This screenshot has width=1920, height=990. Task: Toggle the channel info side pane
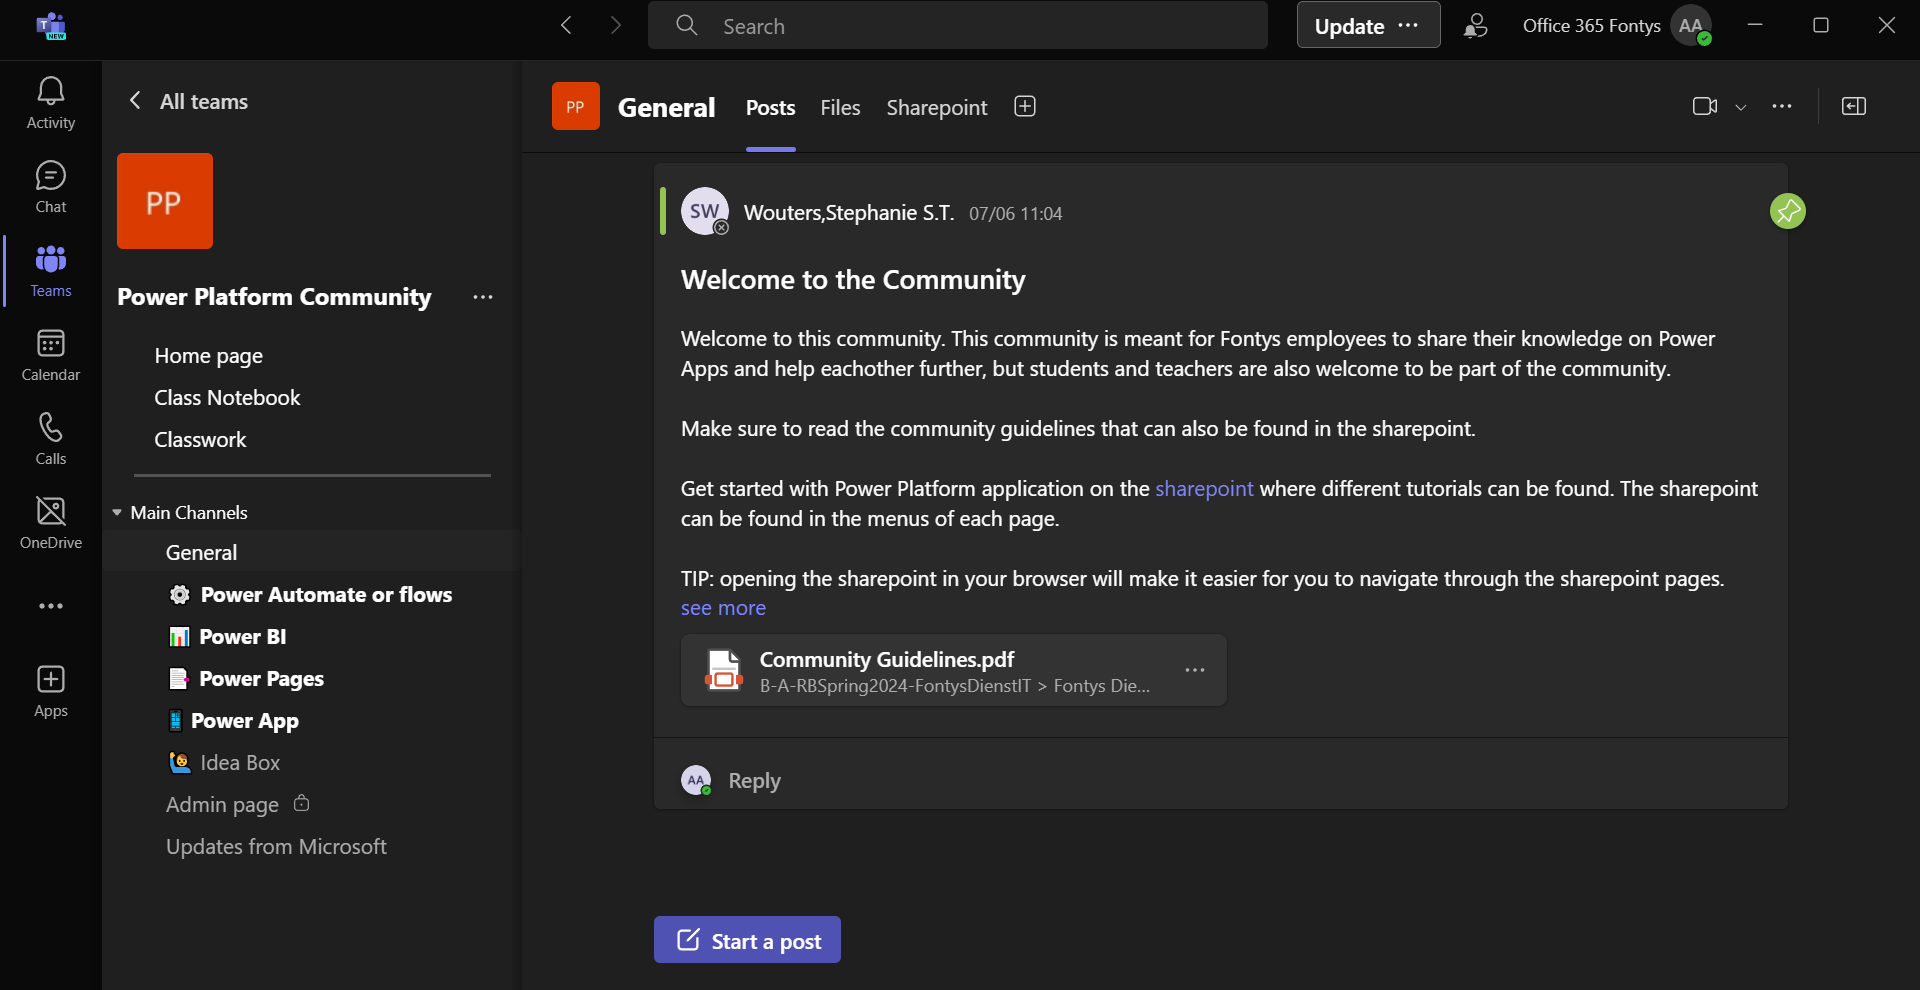click(1853, 106)
